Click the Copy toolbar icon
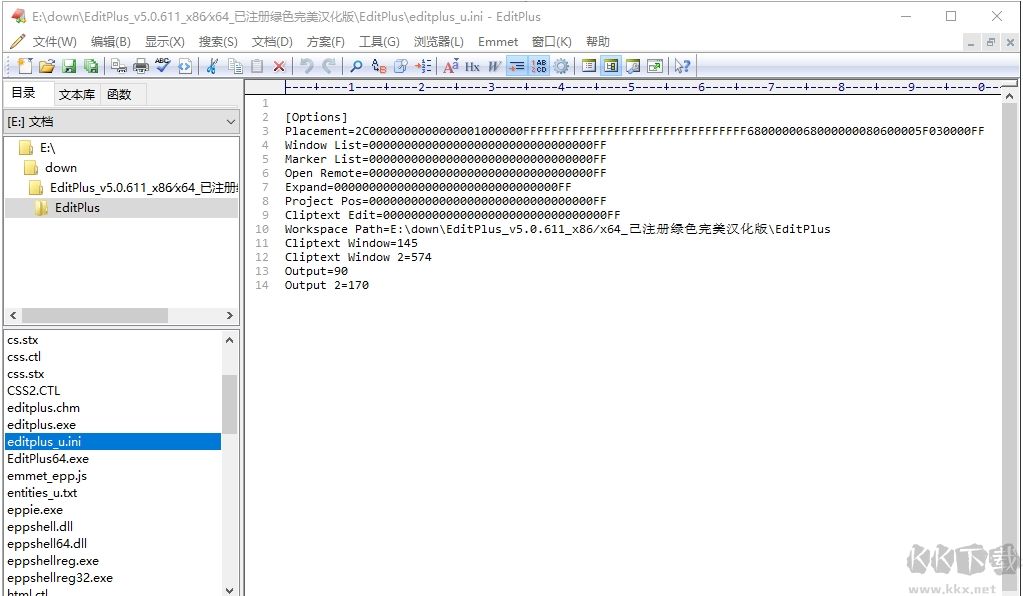Viewport: 1023px width, 596px height. pos(235,66)
